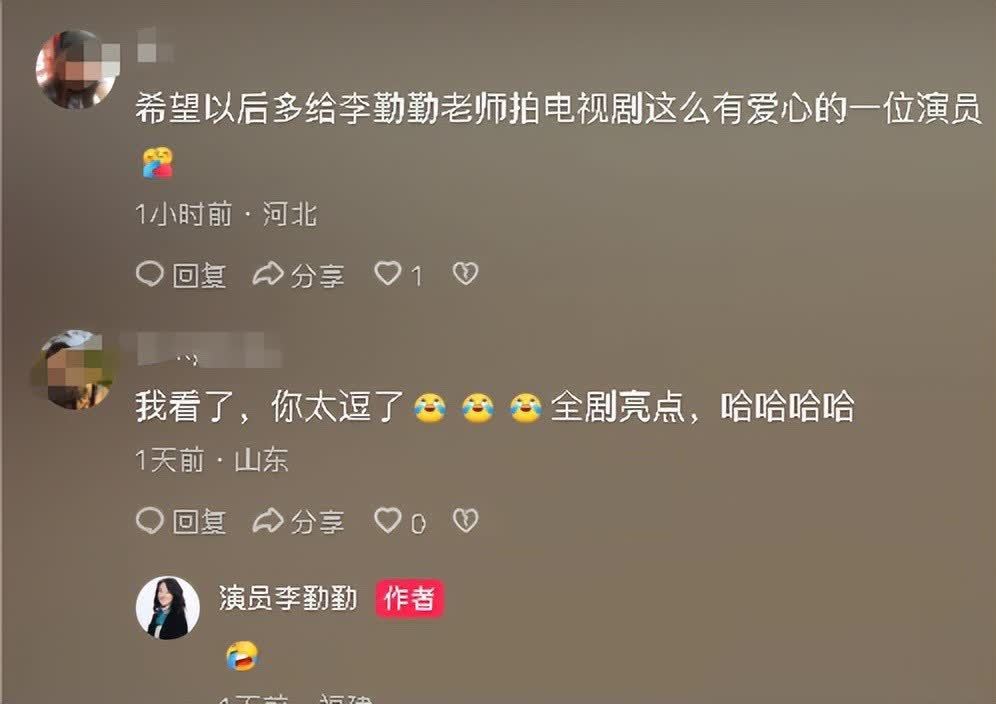Share the Hebei comment via arrow icon
This screenshot has width=996, height=704.
click(267, 274)
